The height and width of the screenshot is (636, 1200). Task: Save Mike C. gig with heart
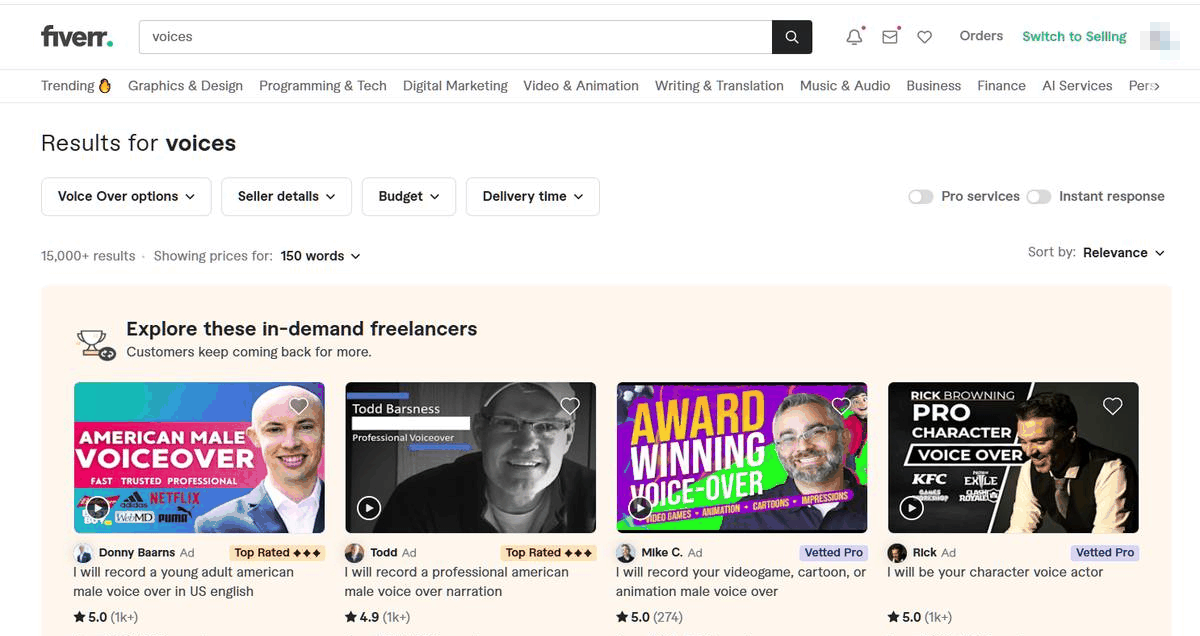tap(841, 406)
